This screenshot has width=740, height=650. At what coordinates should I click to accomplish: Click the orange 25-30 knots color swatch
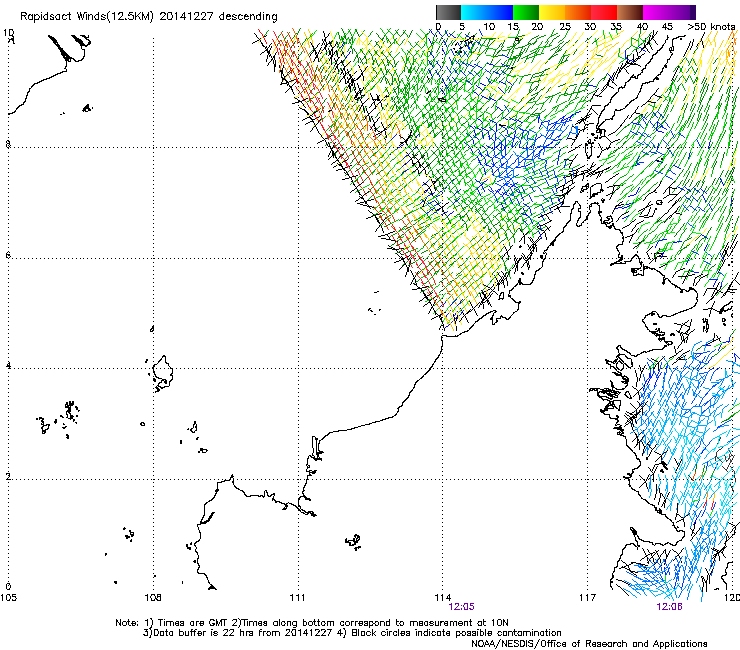(578, 12)
